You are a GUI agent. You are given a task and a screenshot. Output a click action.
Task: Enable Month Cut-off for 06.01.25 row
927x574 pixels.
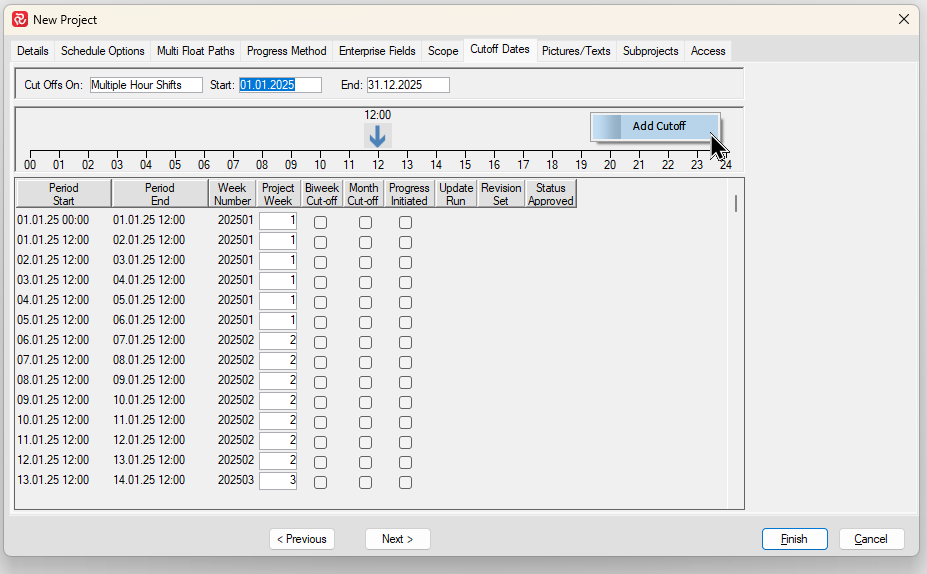pos(365,342)
